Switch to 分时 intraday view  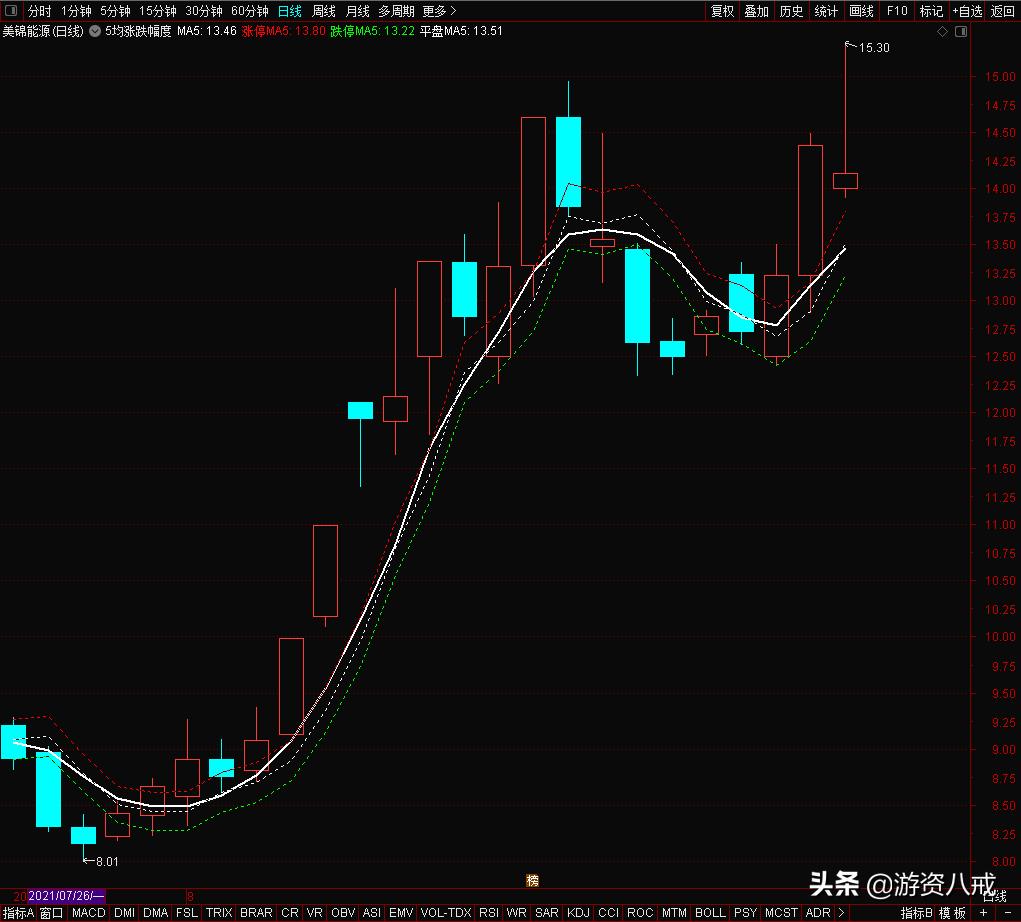tap(40, 11)
